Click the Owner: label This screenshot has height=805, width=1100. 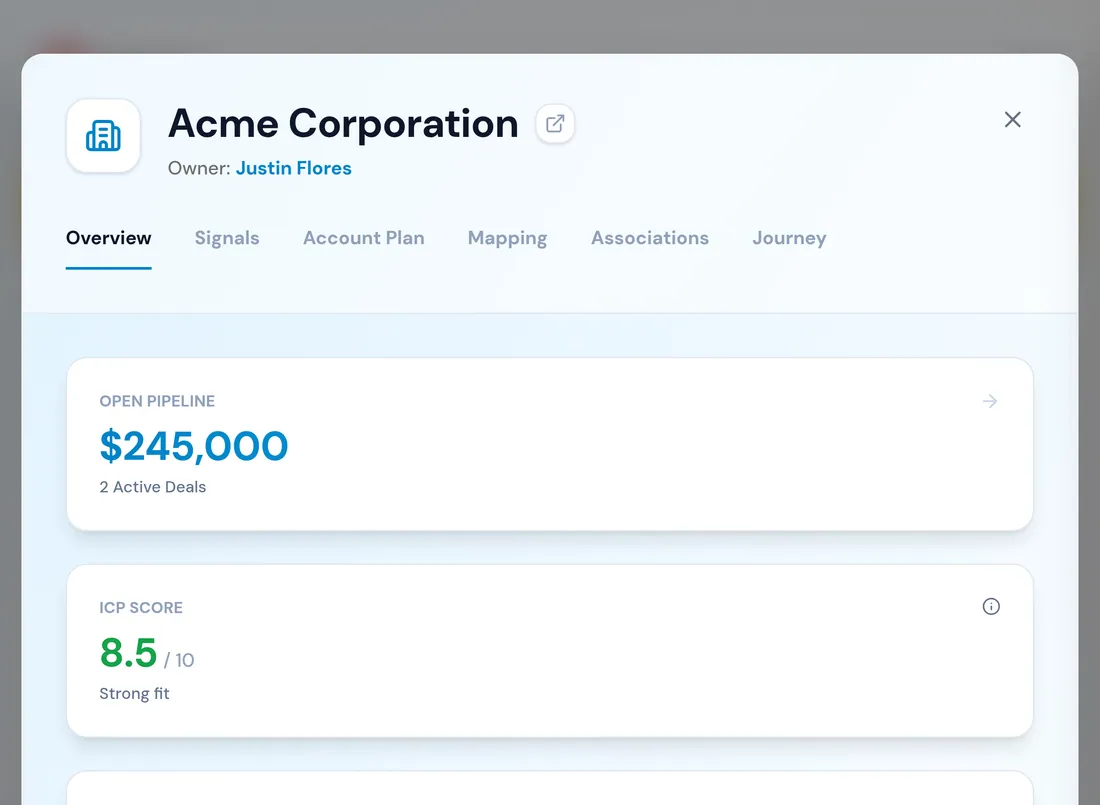pos(199,168)
